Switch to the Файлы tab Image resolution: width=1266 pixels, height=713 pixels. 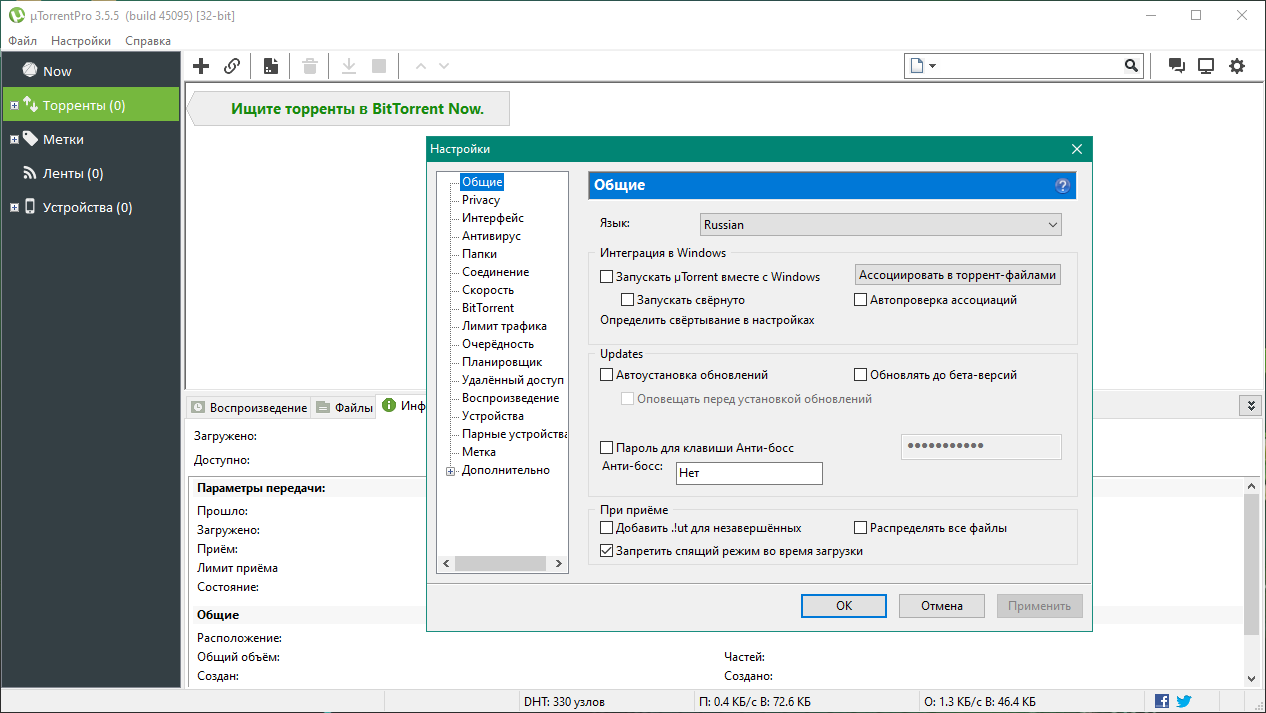pos(343,407)
